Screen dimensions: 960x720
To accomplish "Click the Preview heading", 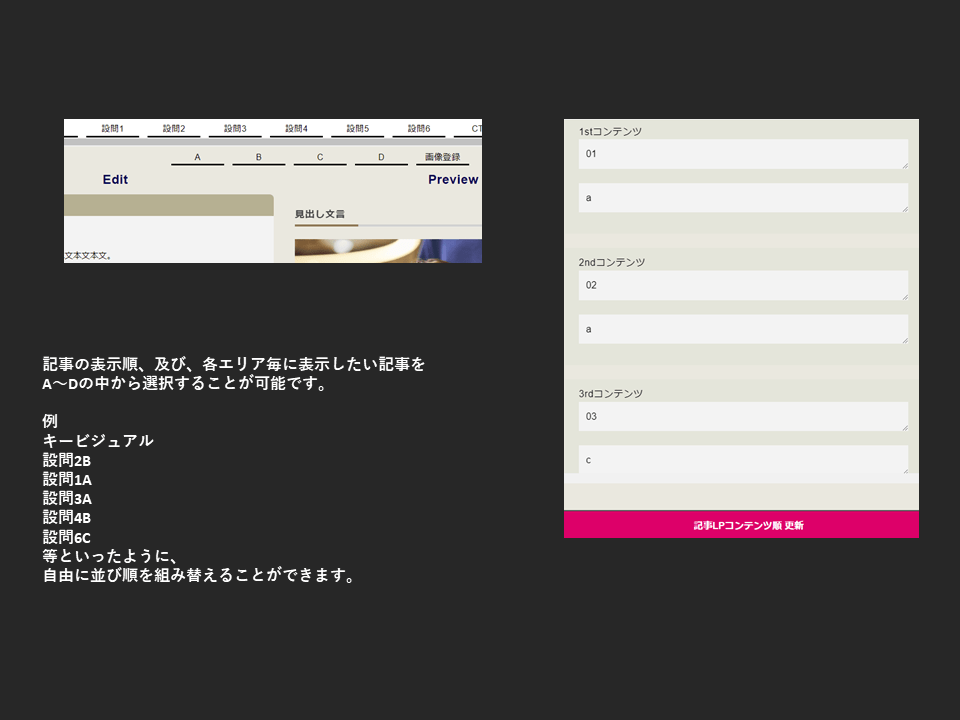I will click(x=453, y=180).
